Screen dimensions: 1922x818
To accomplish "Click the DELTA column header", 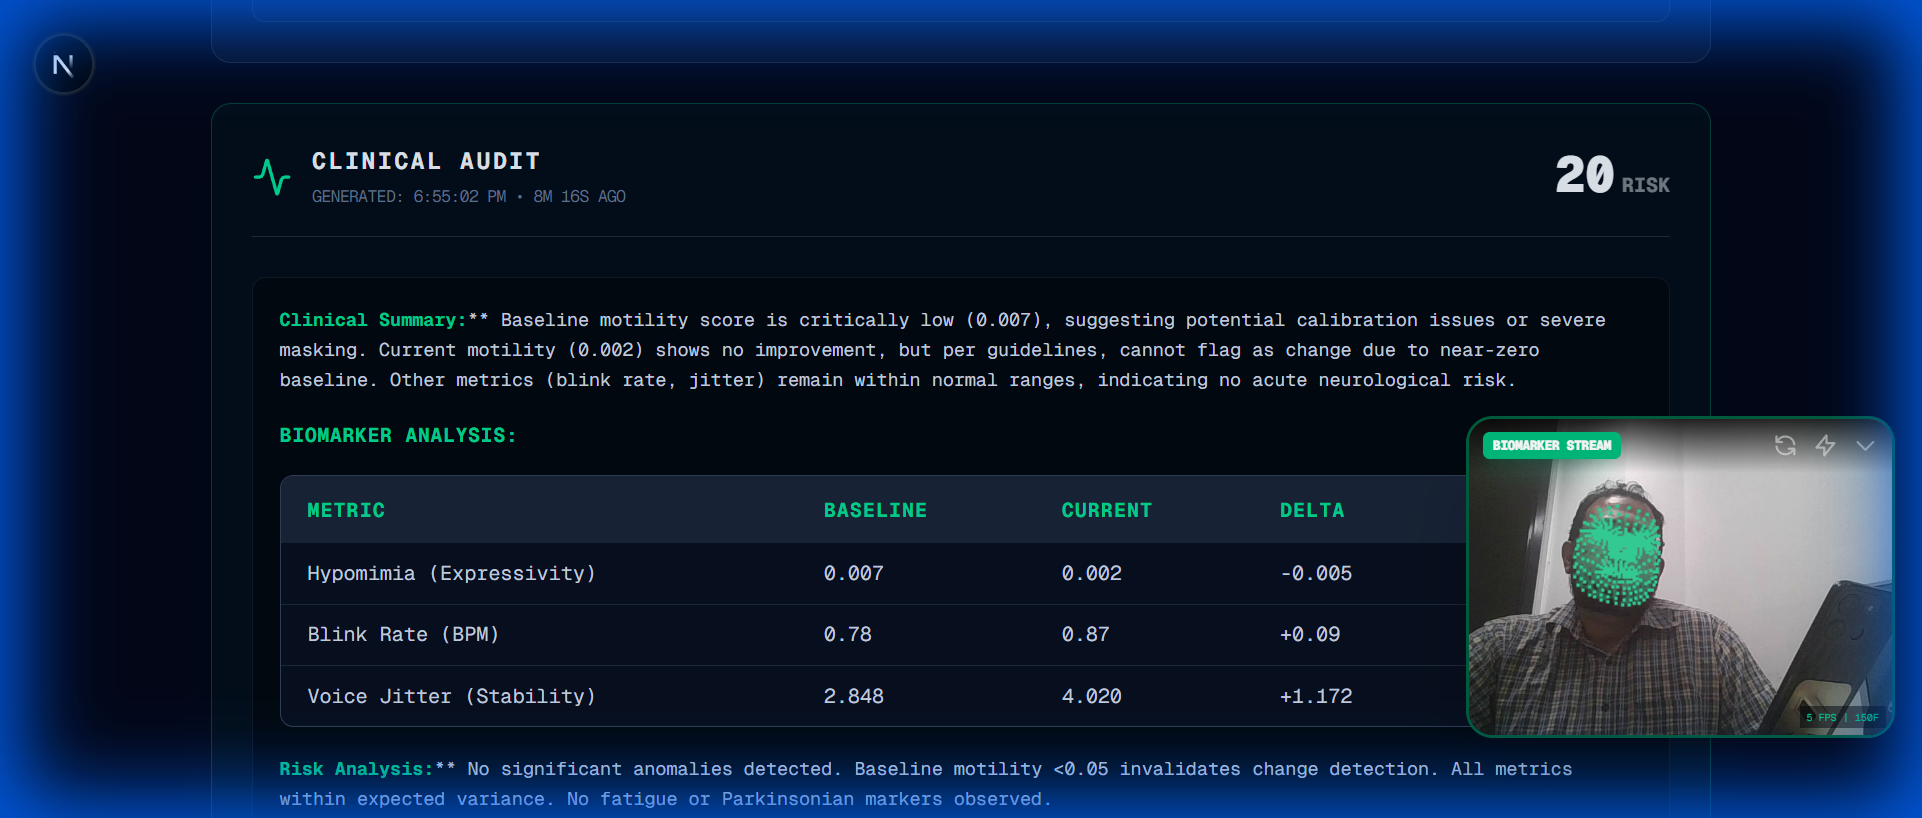I will (x=1312, y=510).
